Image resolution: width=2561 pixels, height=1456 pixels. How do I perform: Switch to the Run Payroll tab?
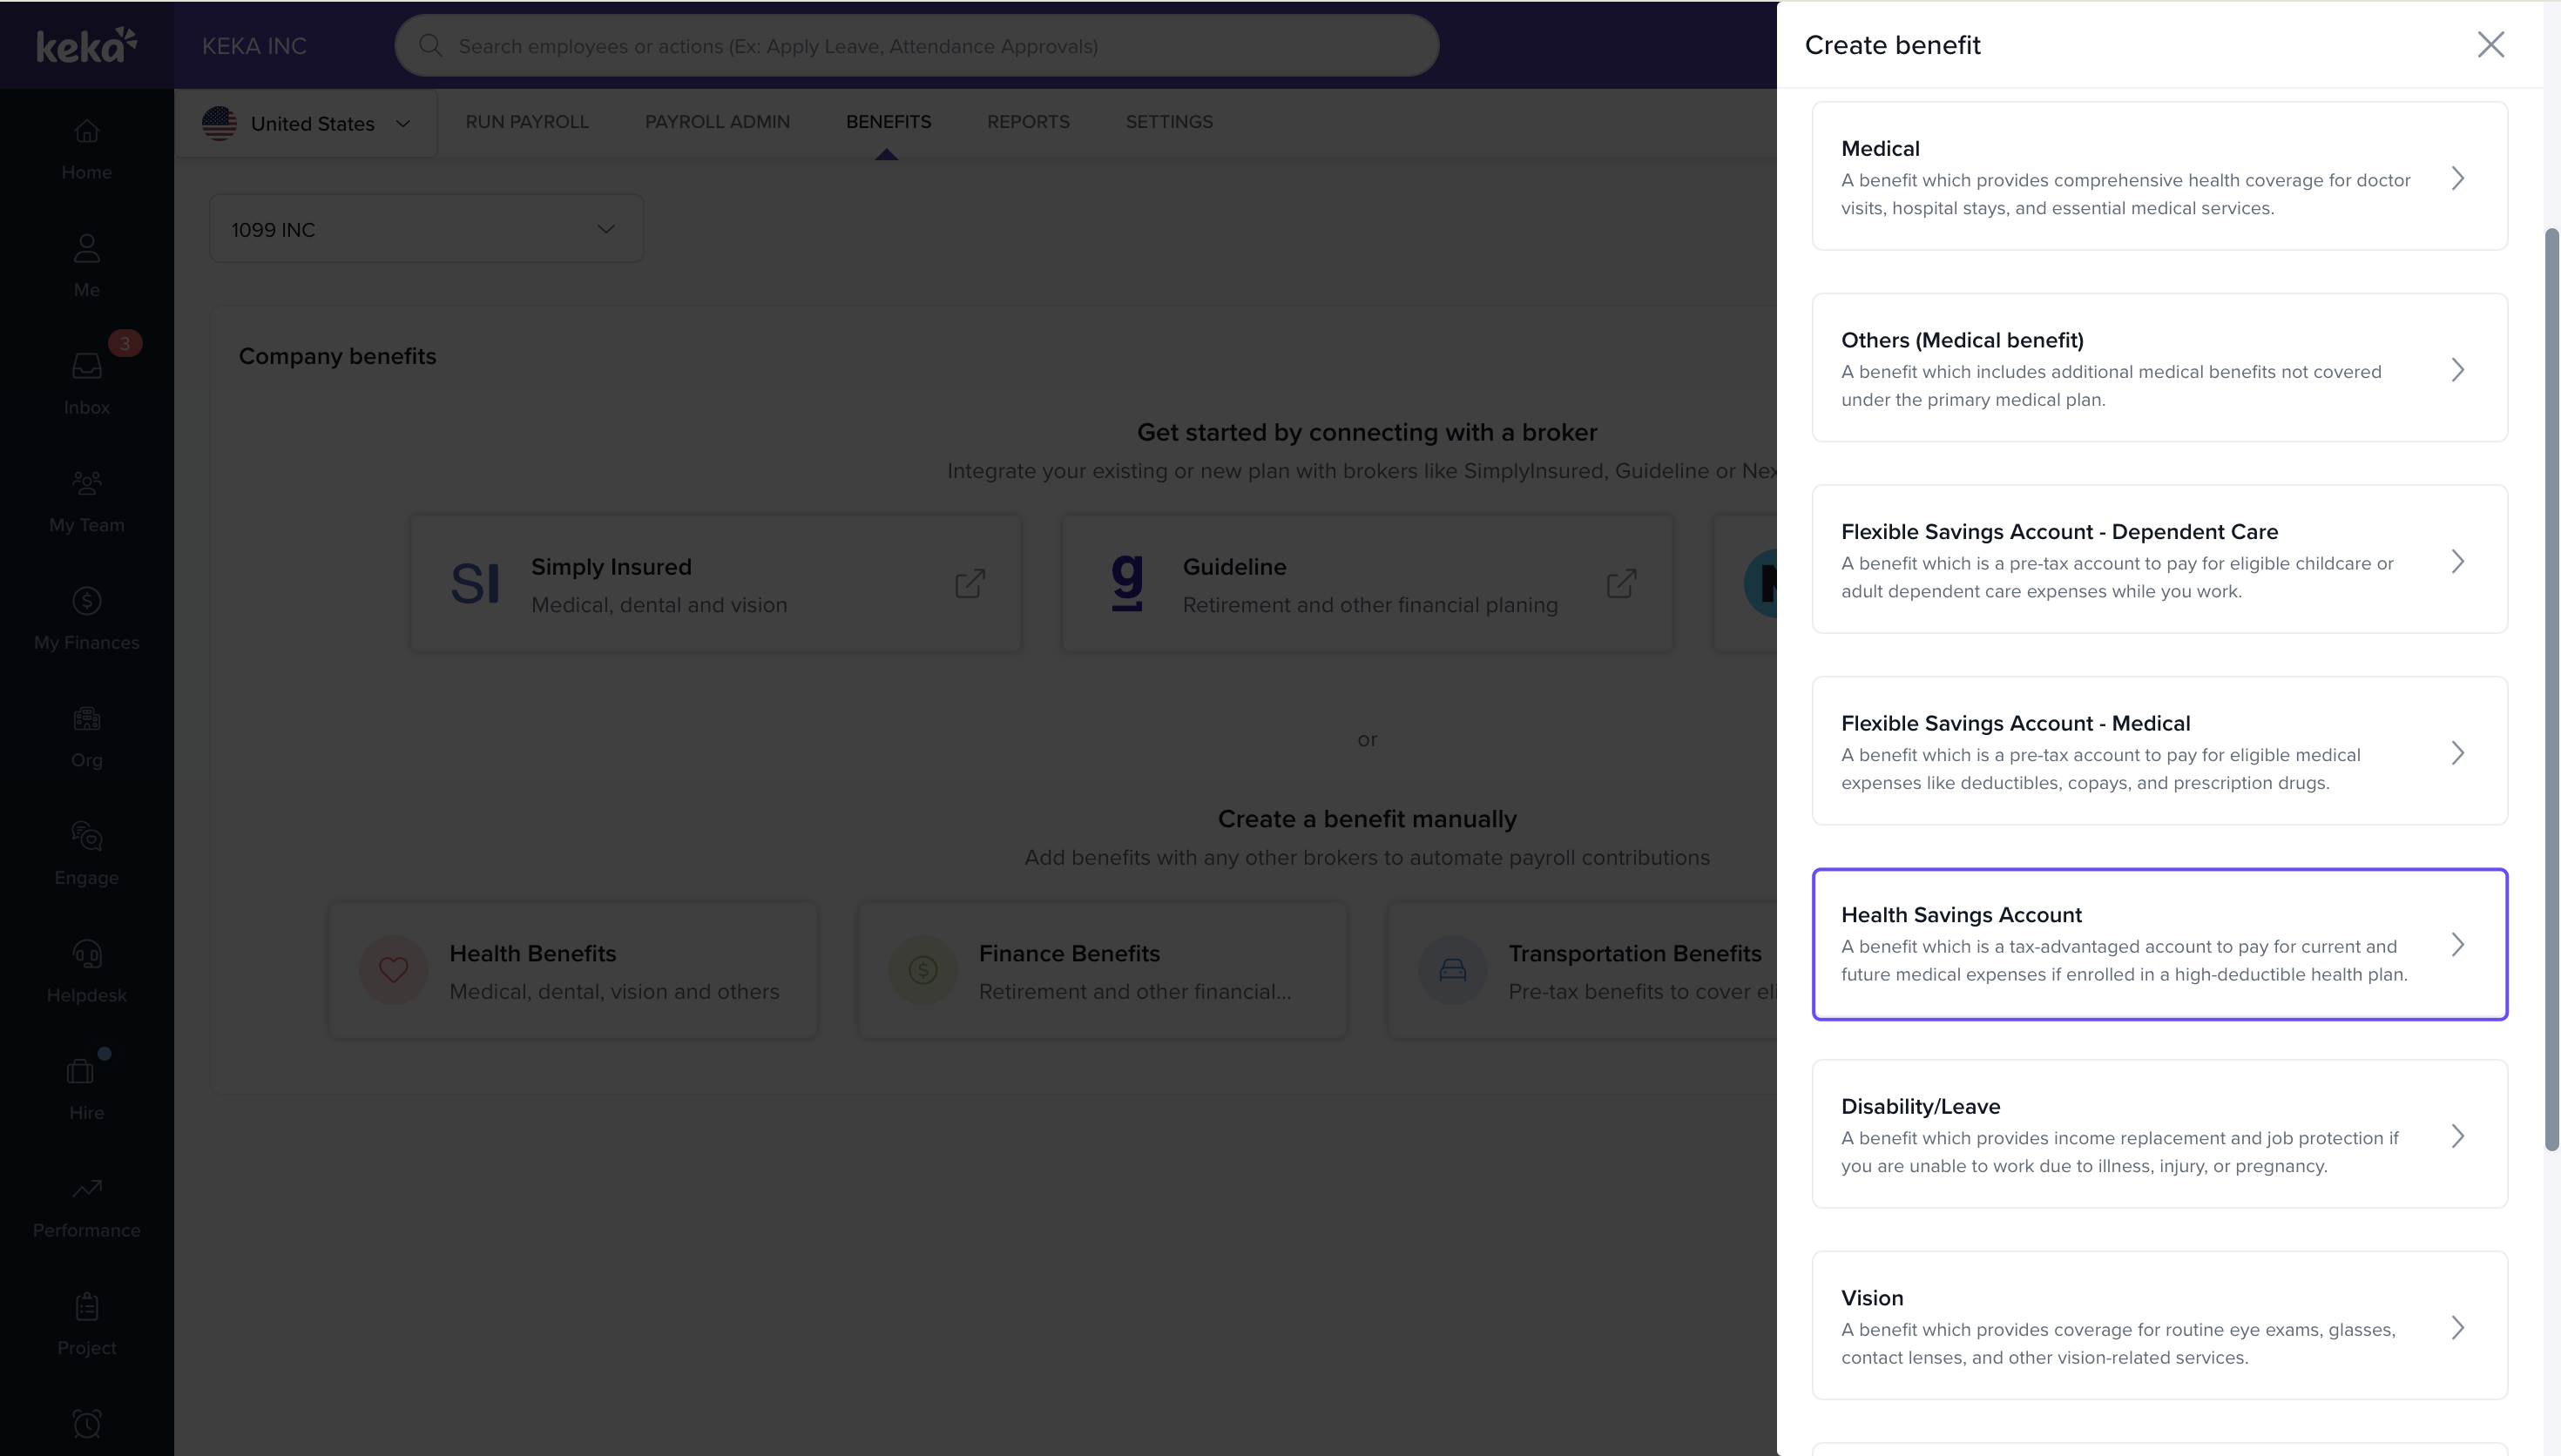[526, 122]
